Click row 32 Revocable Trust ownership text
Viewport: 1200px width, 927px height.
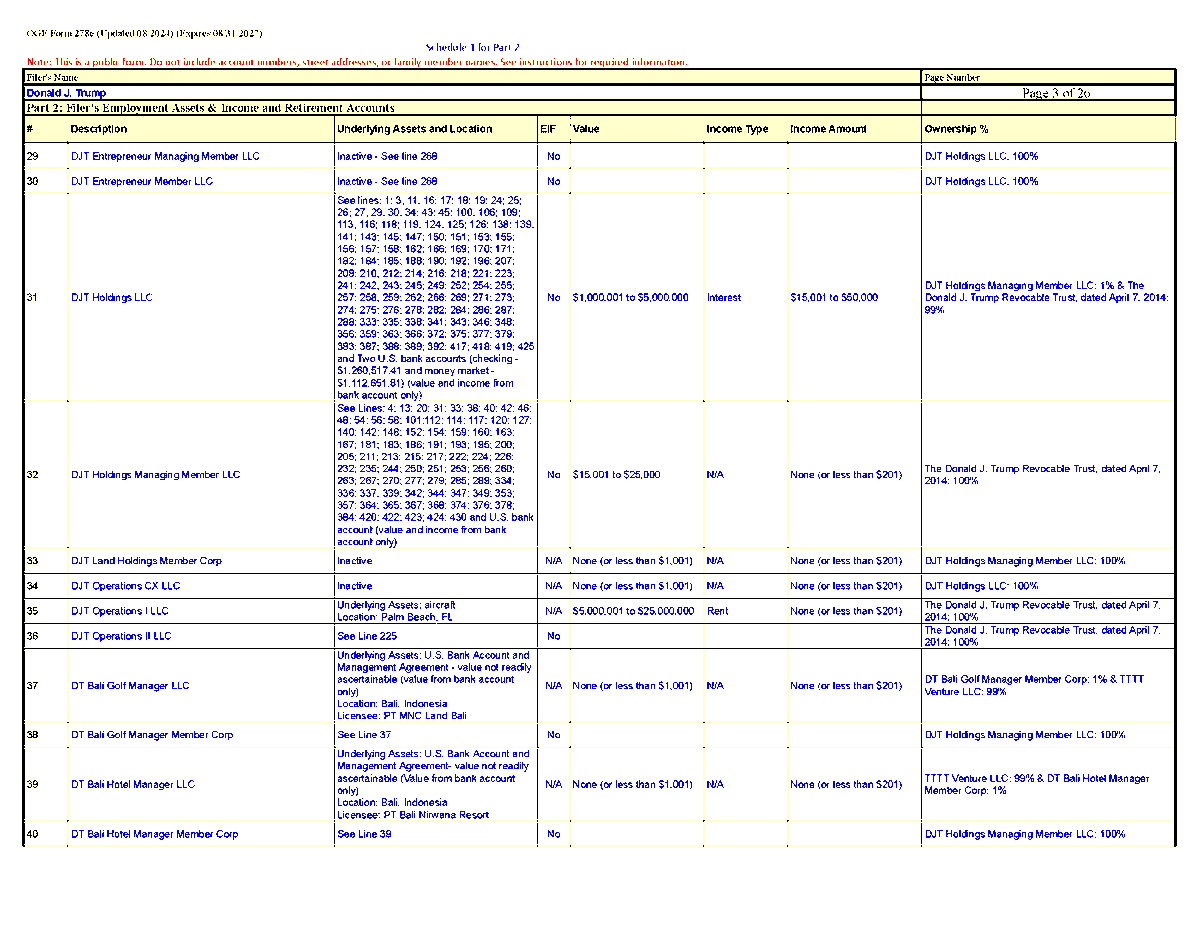pos(1043,475)
